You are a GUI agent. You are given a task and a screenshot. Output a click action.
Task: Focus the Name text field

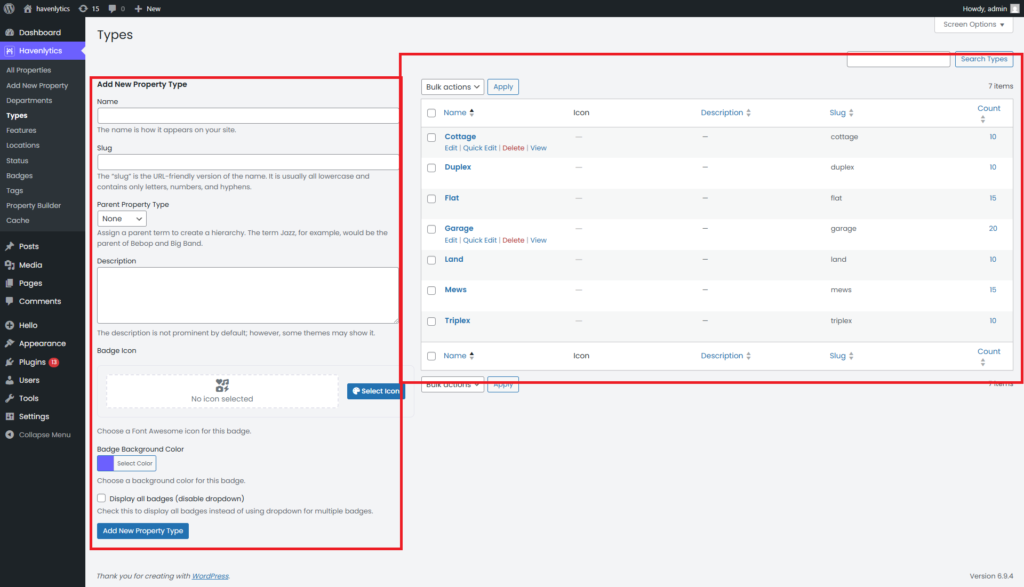click(x=248, y=116)
